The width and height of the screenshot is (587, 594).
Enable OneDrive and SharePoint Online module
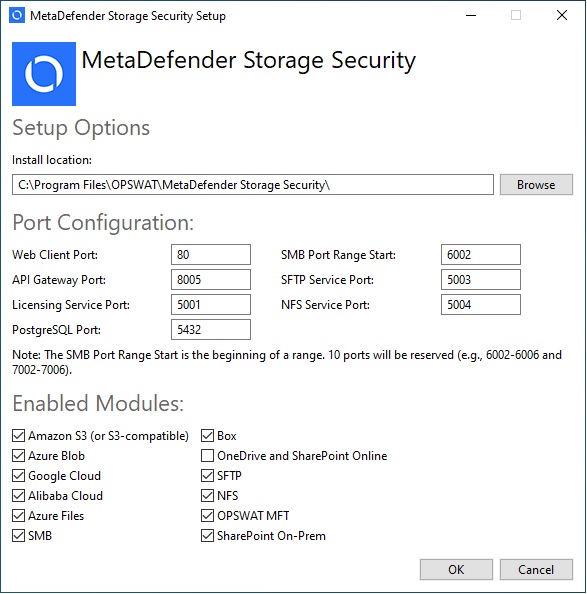point(207,456)
